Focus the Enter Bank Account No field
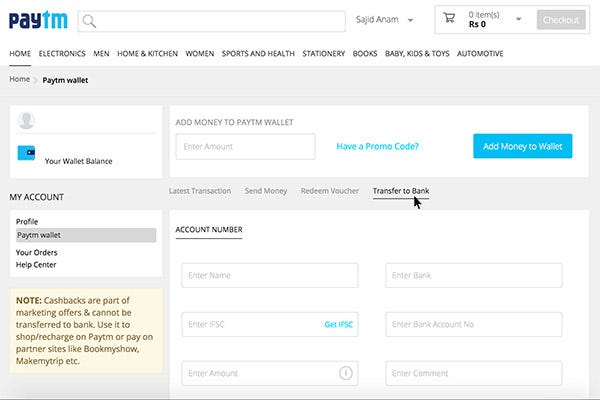This screenshot has width=600, height=400. point(474,324)
